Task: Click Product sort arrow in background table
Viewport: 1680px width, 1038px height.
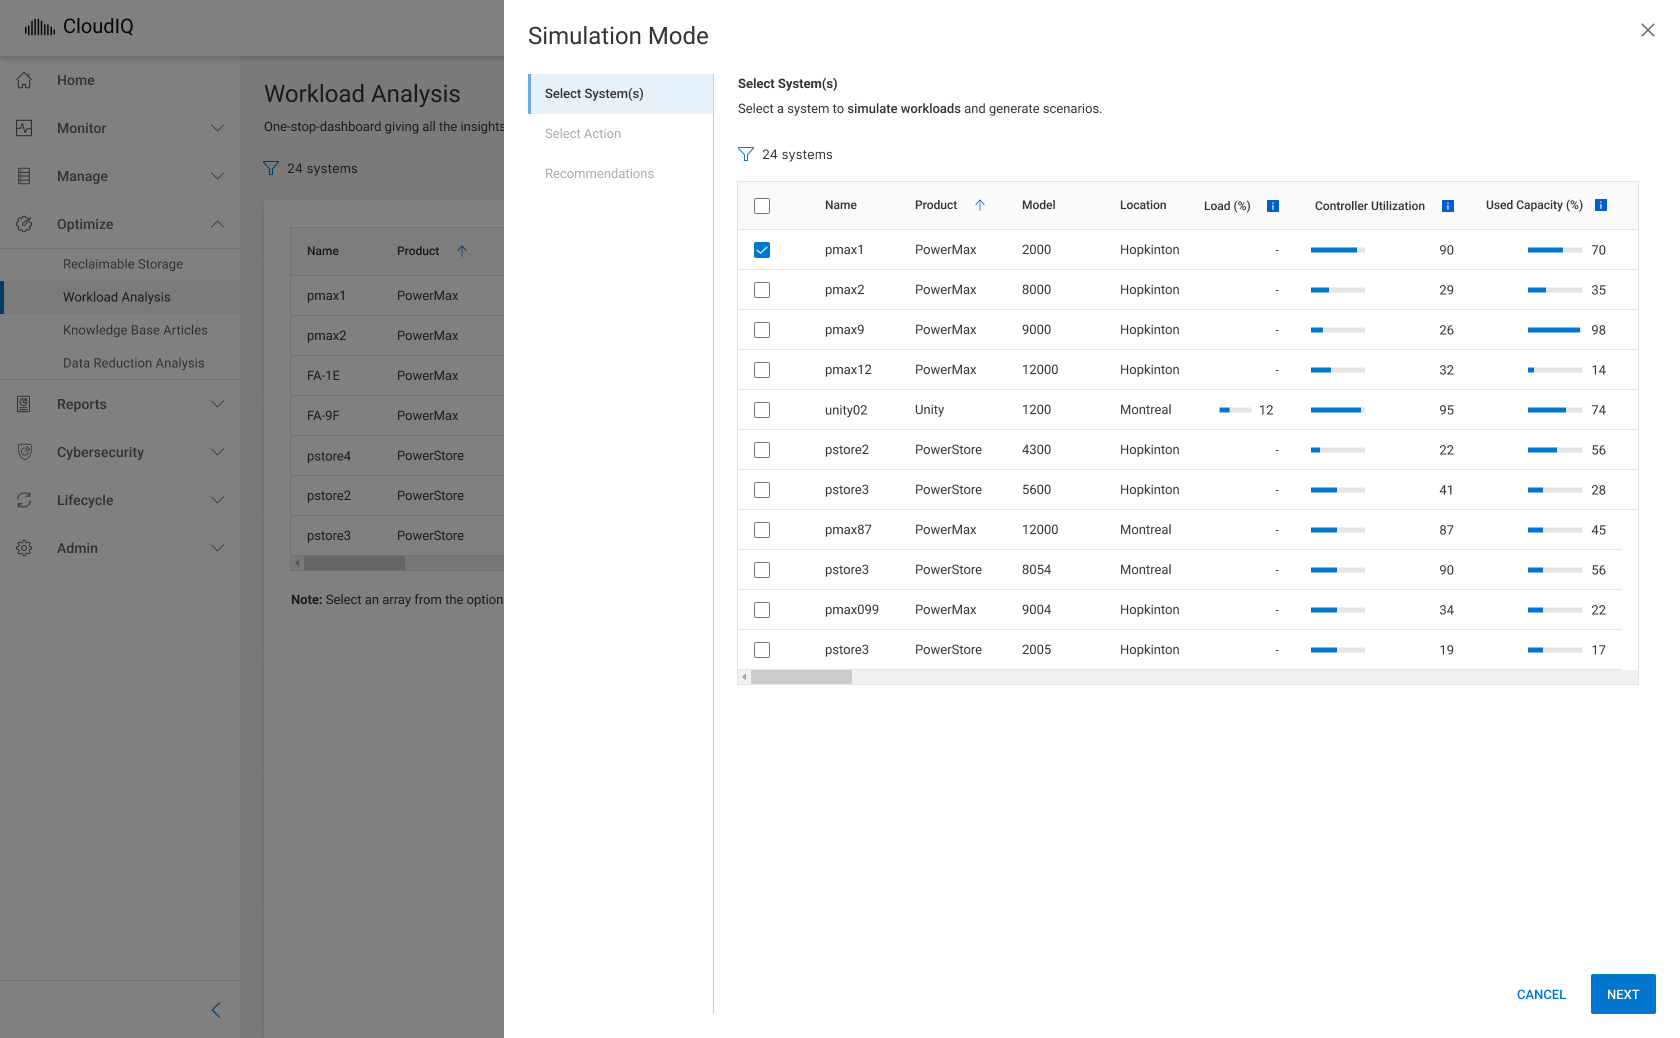Action: (x=462, y=251)
